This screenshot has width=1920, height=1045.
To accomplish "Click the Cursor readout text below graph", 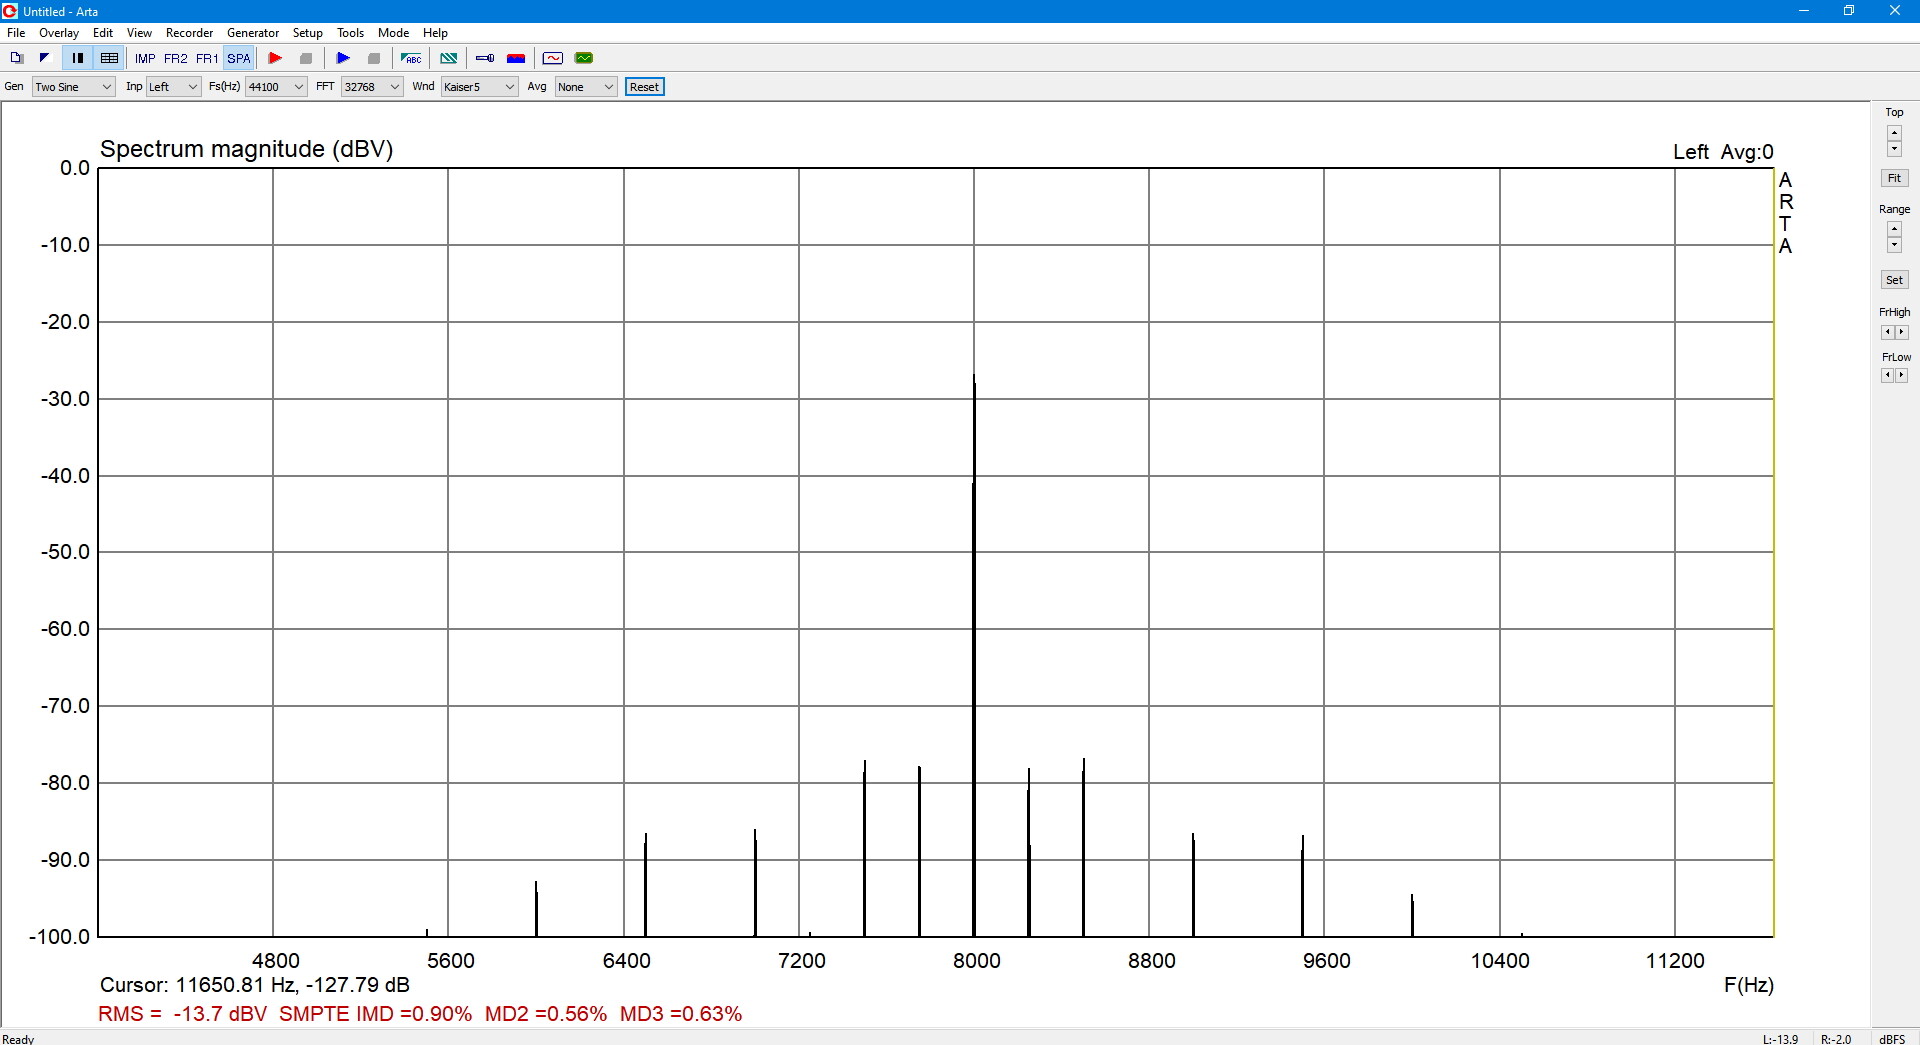I will (255, 985).
